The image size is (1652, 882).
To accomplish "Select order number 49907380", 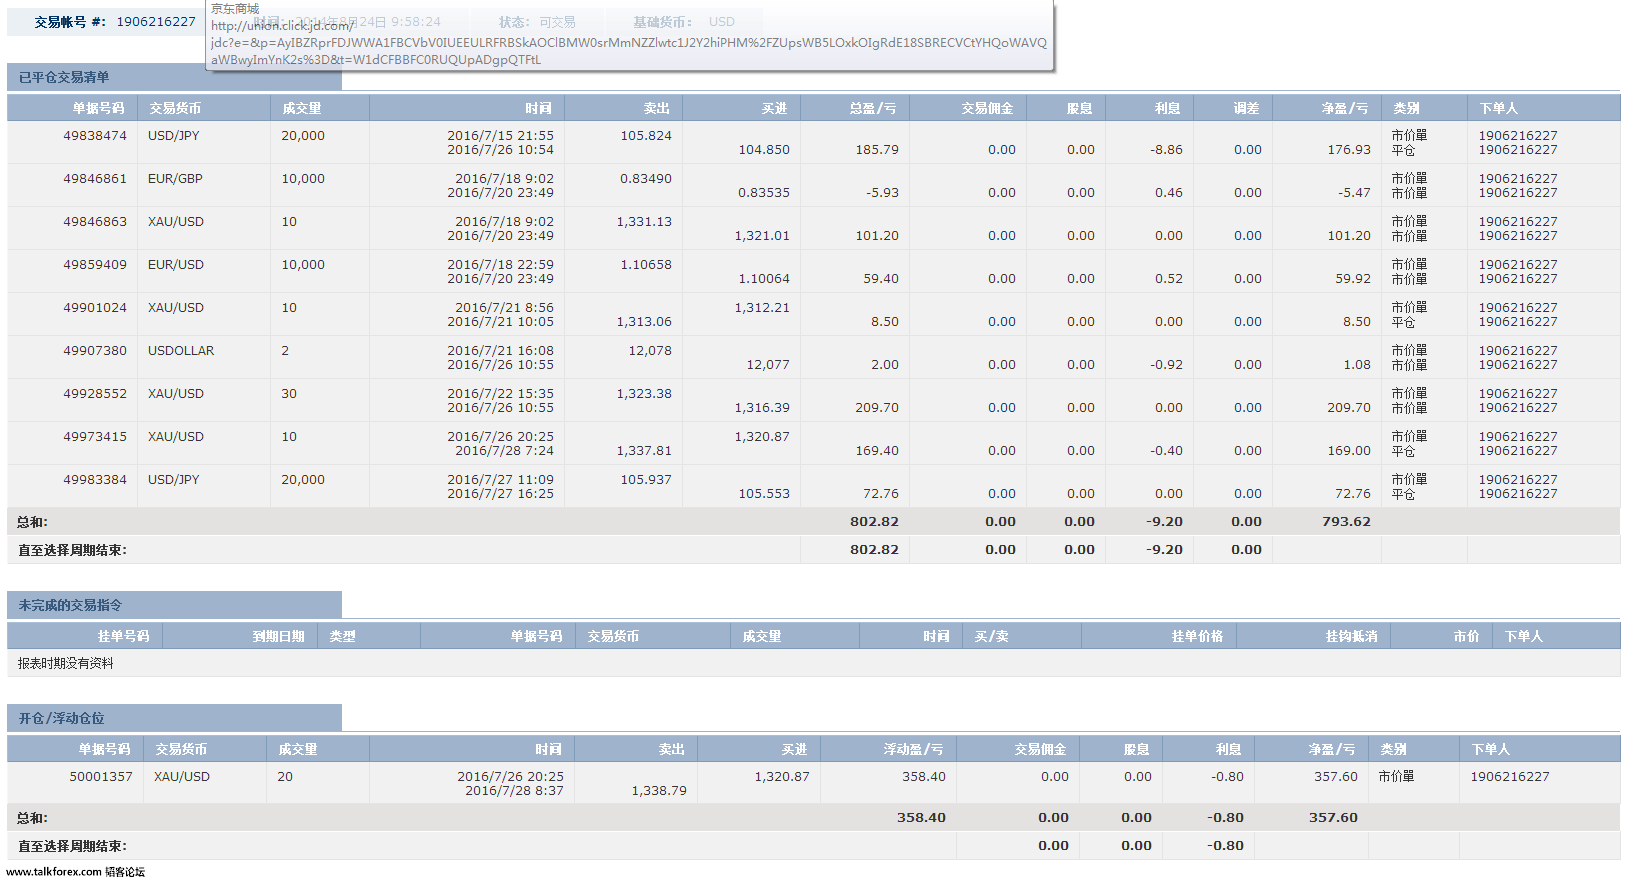I will pos(95,351).
